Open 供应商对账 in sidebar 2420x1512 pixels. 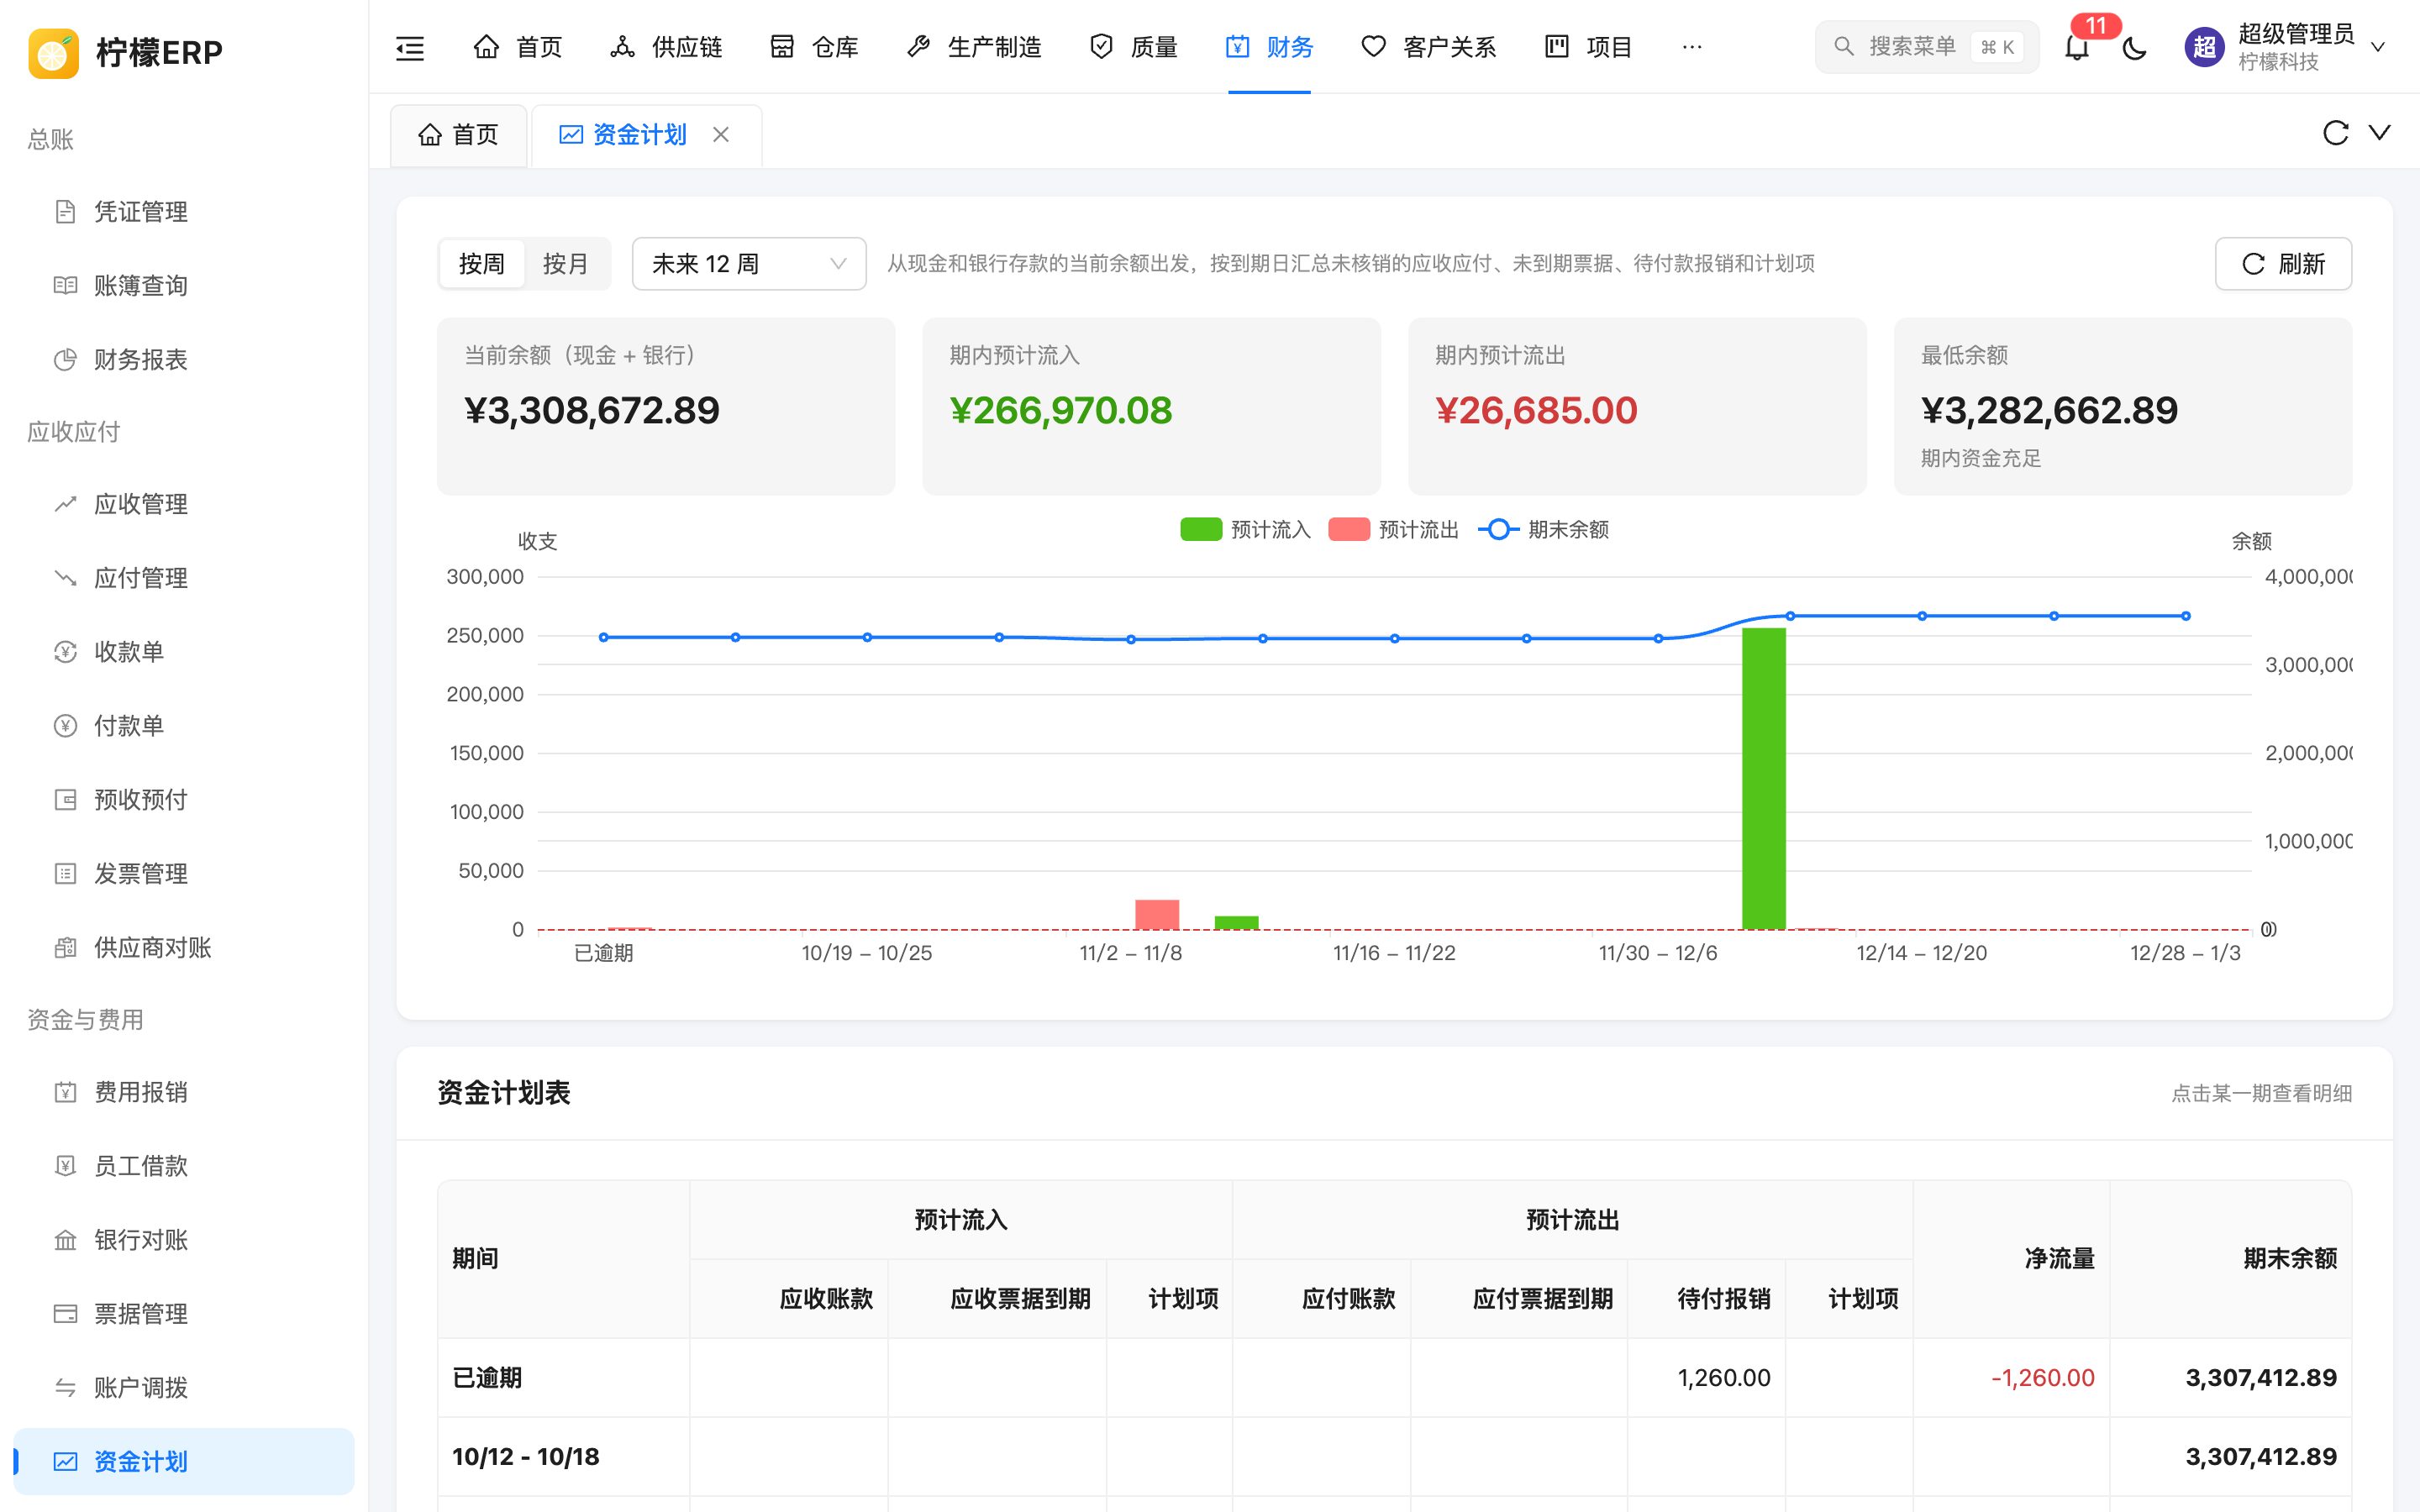(184, 948)
